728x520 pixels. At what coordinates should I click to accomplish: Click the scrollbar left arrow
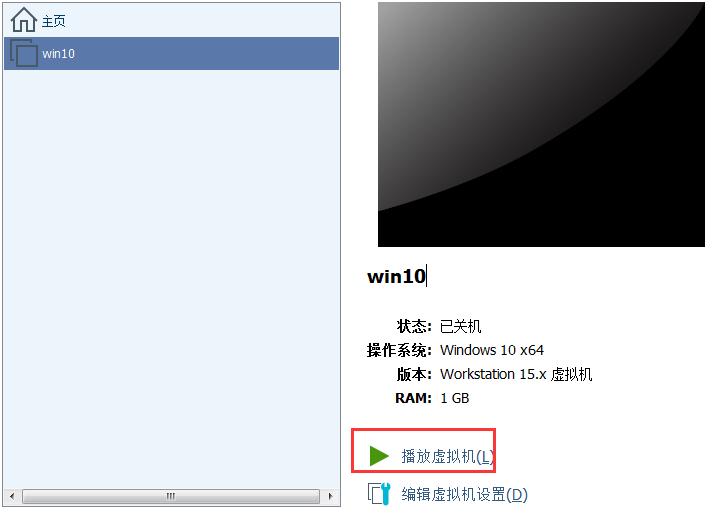[x=13, y=496]
